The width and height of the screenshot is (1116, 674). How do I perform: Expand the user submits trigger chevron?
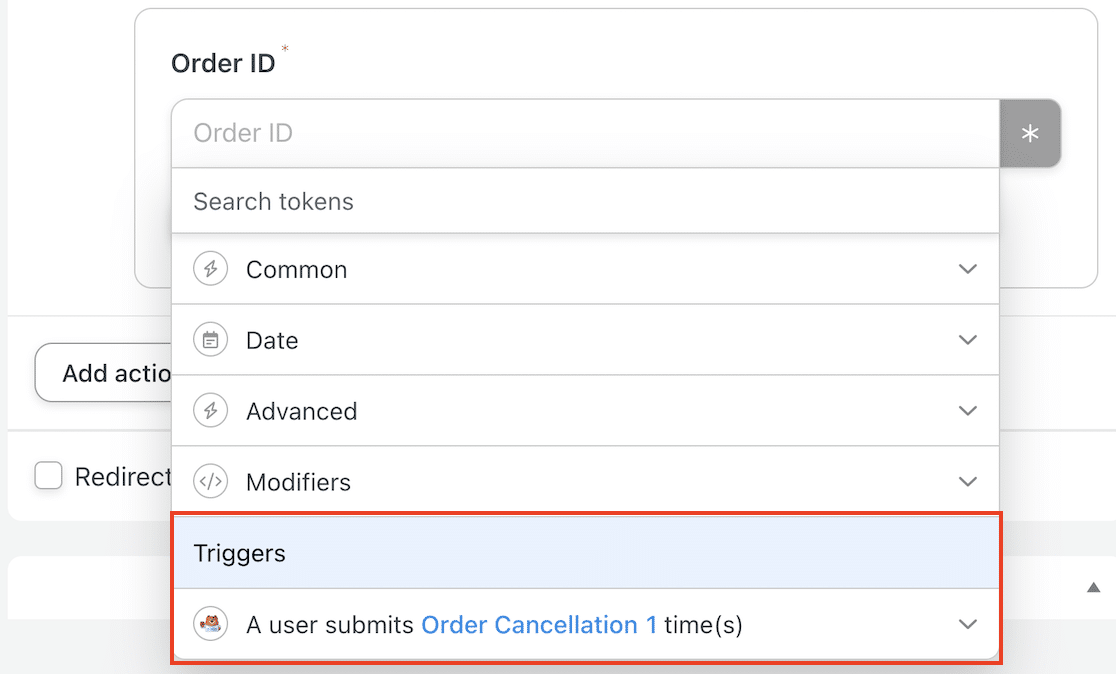tap(967, 625)
